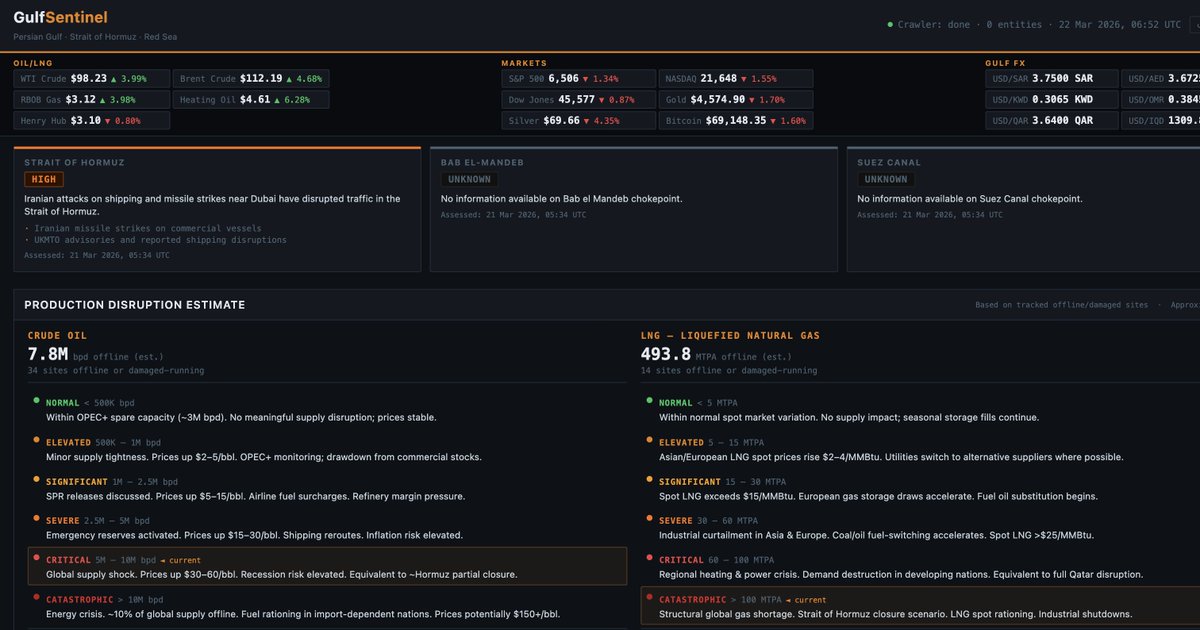Viewport: 1200px width, 630px height.
Task: Click the Silver red down arrow
Action: point(587,122)
